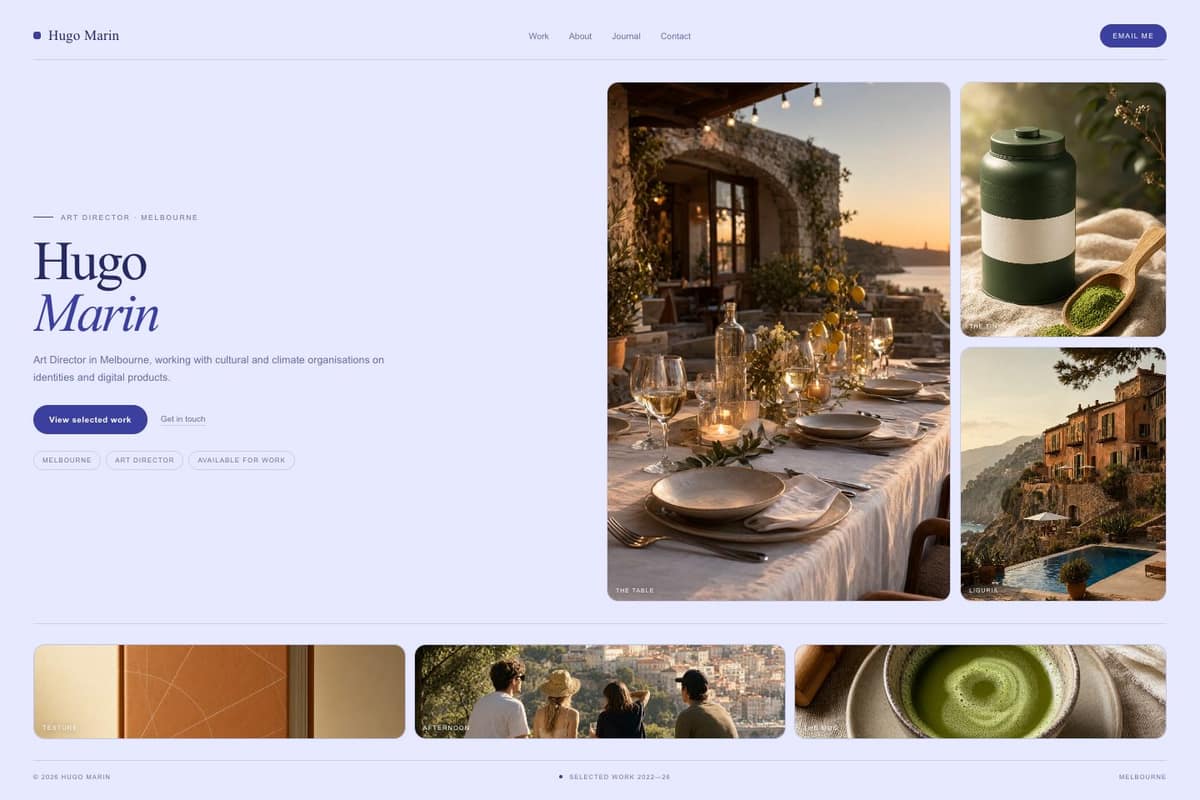Click the Email Me button
This screenshot has height=800, width=1200.
(1133, 36)
